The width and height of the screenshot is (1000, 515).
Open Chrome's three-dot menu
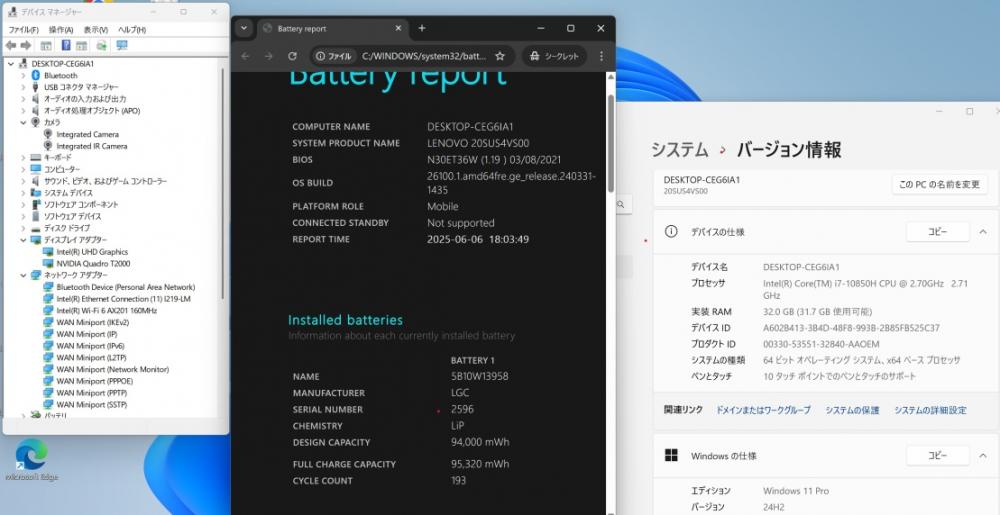pos(601,56)
